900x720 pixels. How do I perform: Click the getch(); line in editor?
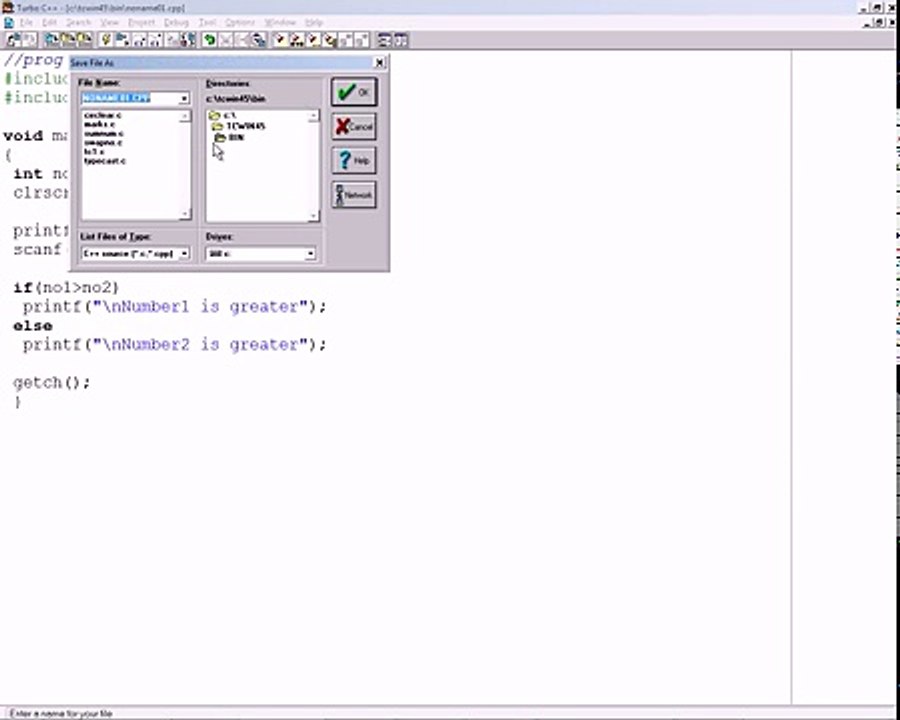click(x=52, y=382)
